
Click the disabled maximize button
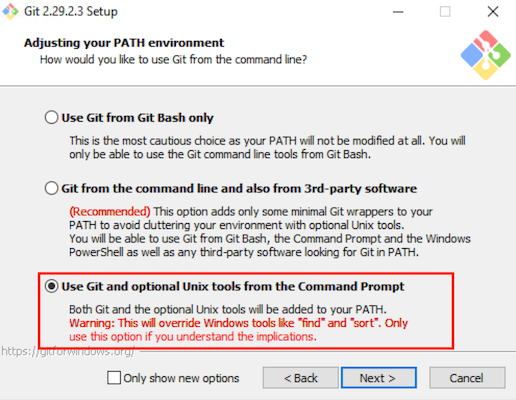[445, 12]
